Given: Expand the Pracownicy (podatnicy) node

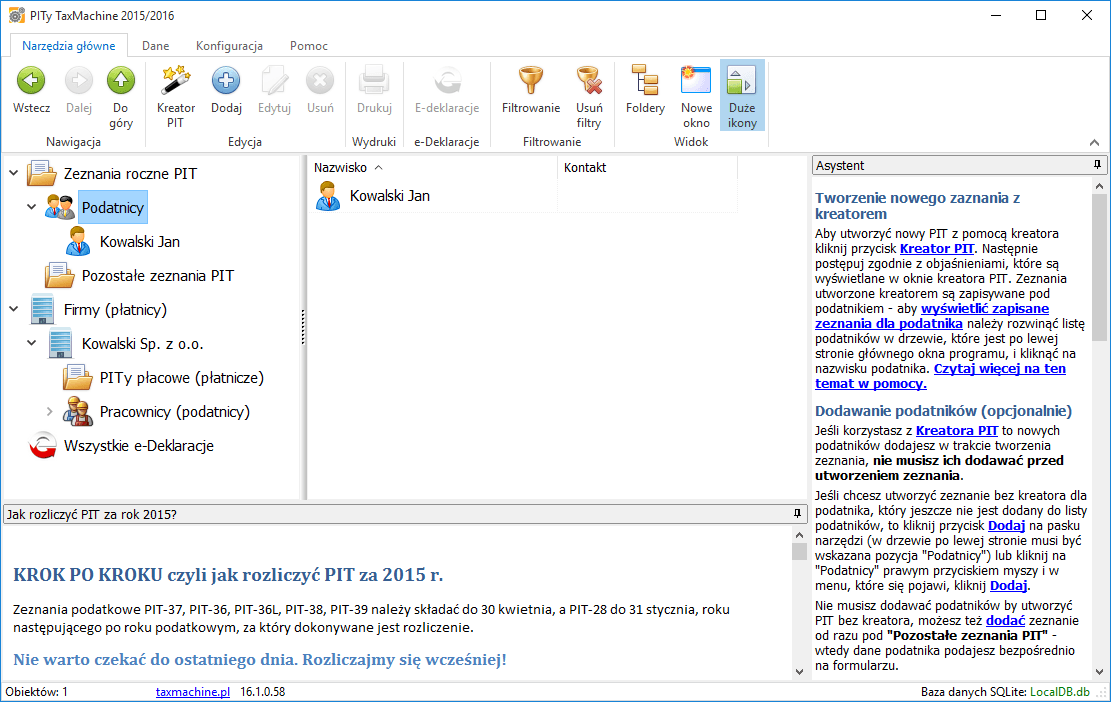Looking at the screenshot, I should (50, 412).
